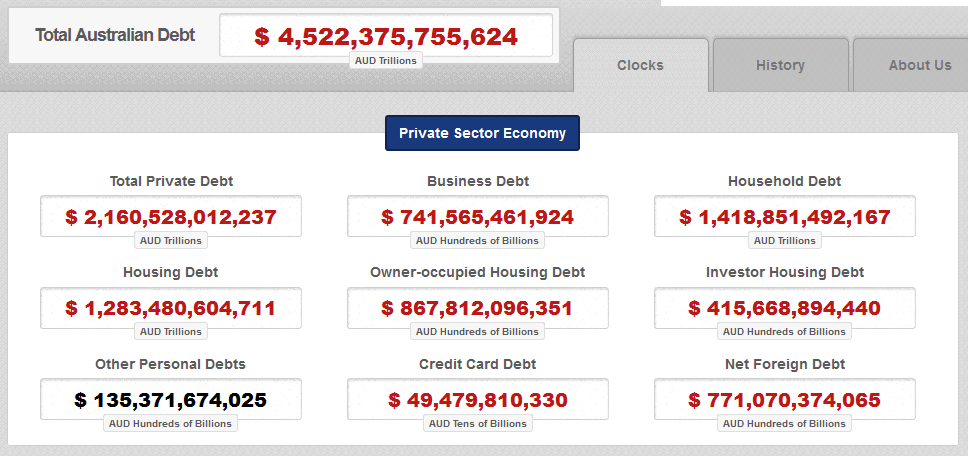
Task: Click the Owner-occupied Housing Debt counter
Action: tap(478, 307)
